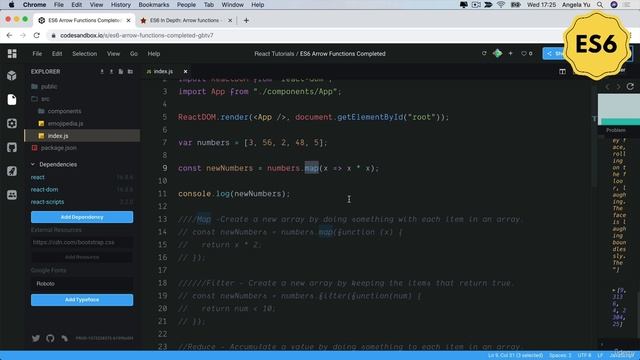The image size is (640, 360).
Task: Open the Sandbox Info cube icon
Action: pyautogui.click(x=12, y=76)
